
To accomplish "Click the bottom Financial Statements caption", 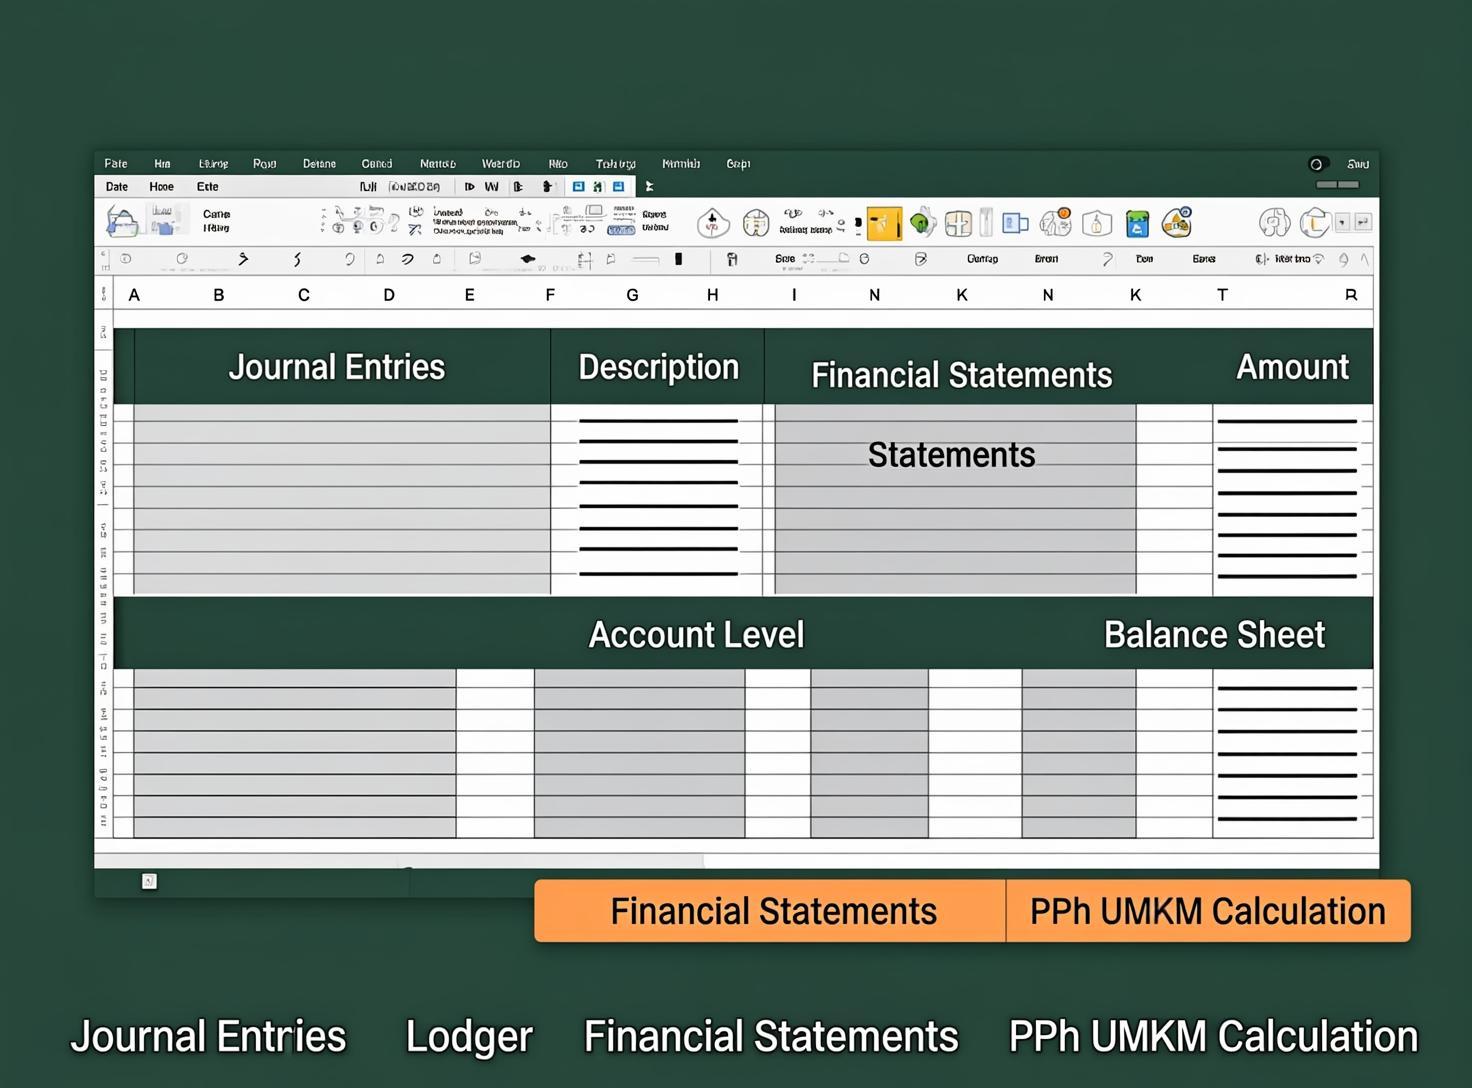I will pyautogui.click(x=771, y=1037).
